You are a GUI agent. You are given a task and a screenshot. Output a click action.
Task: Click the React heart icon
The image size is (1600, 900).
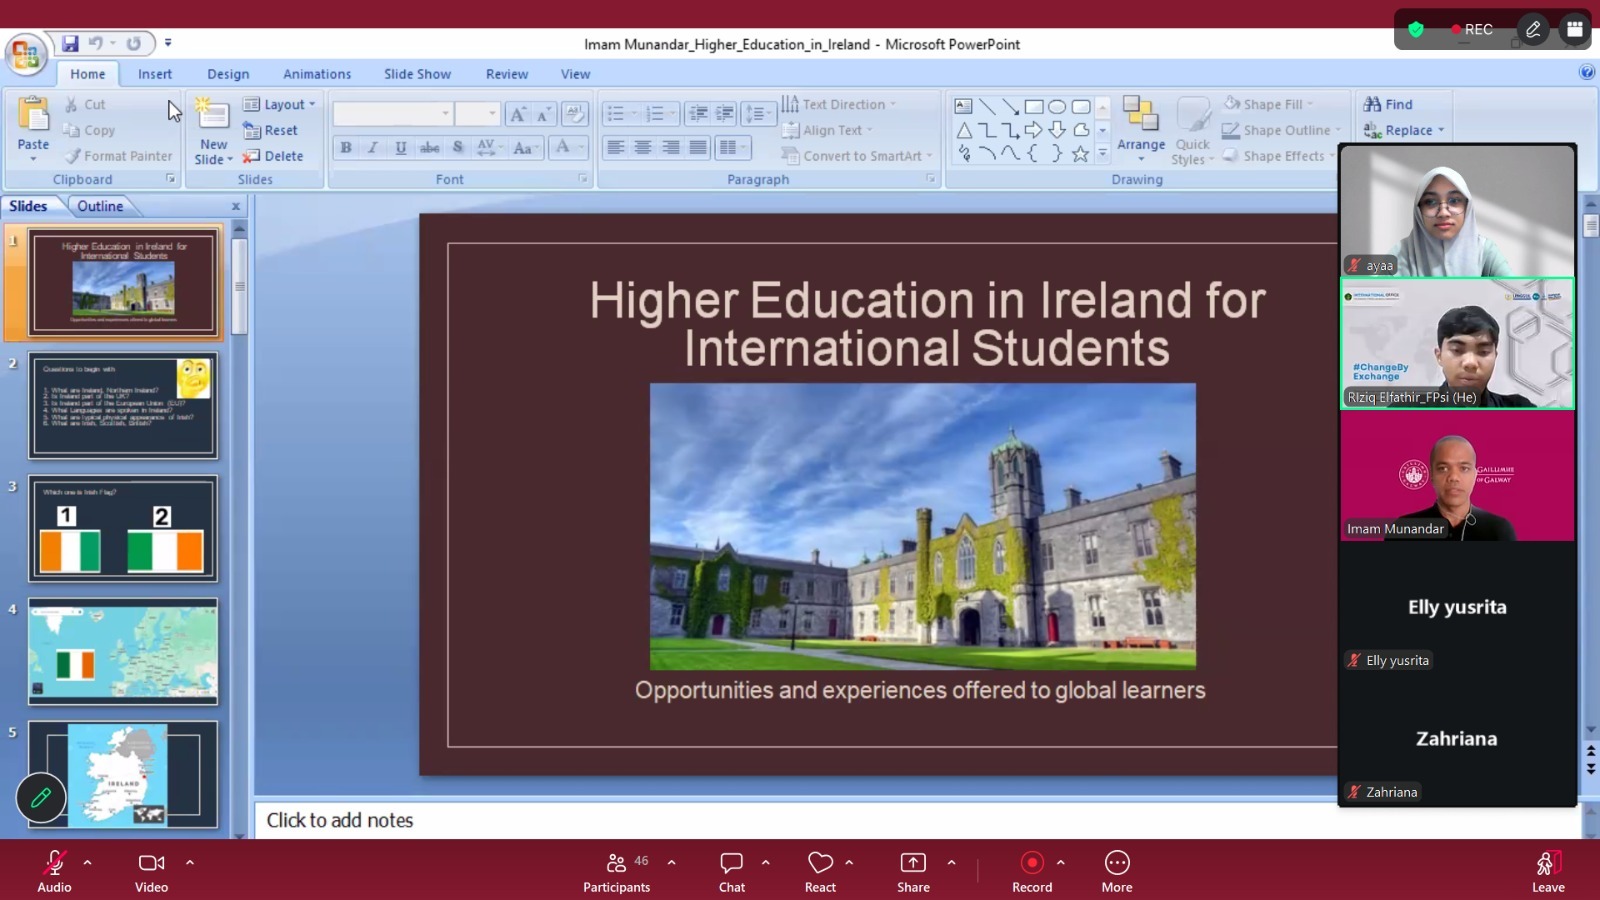click(x=820, y=862)
